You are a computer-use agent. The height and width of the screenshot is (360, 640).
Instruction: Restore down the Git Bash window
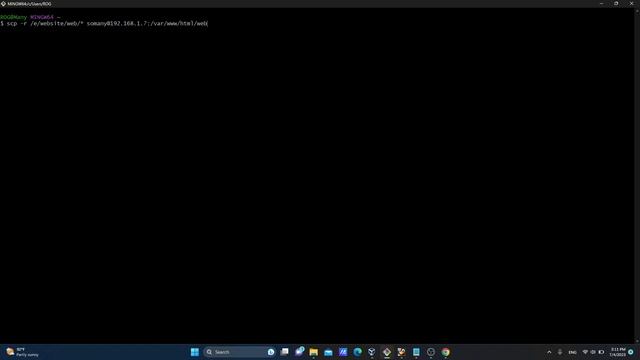[616, 4]
